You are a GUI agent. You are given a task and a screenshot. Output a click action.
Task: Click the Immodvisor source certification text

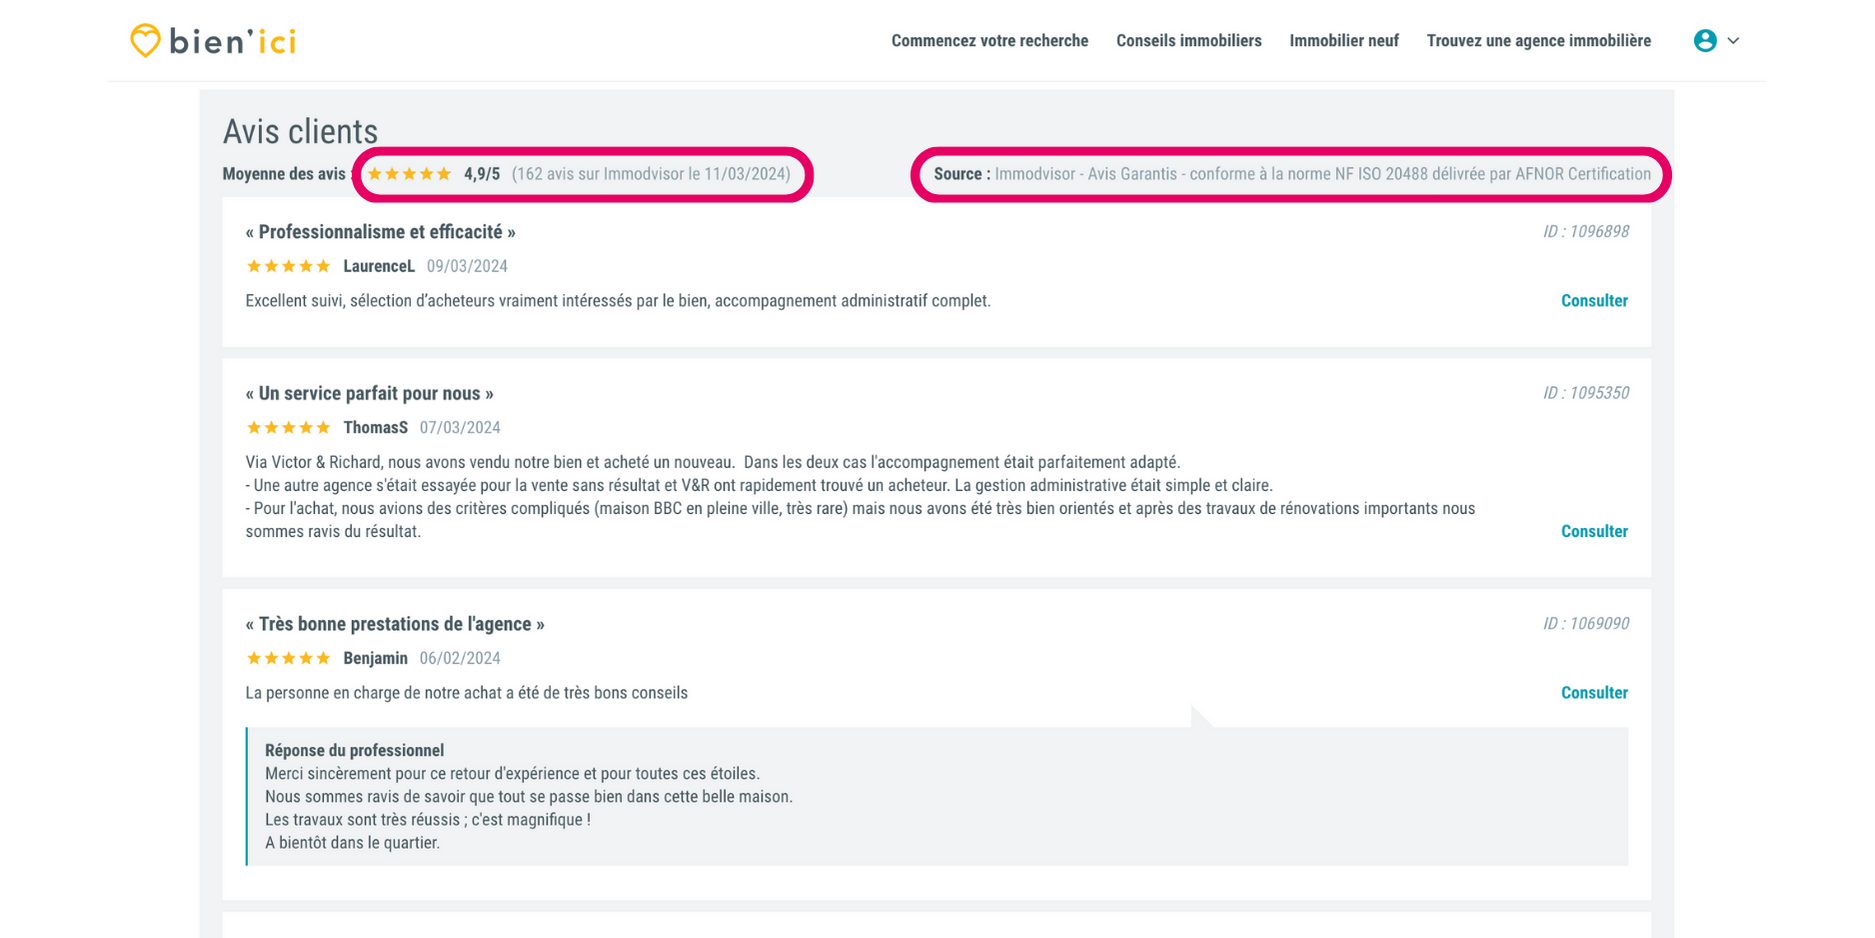click(1322, 174)
